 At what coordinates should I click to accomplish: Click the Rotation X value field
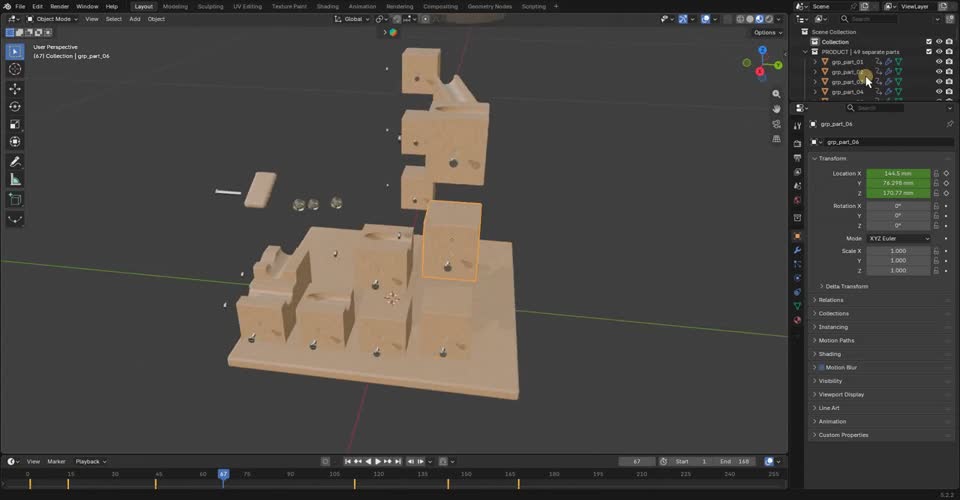pyautogui.click(x=898, y=206)
